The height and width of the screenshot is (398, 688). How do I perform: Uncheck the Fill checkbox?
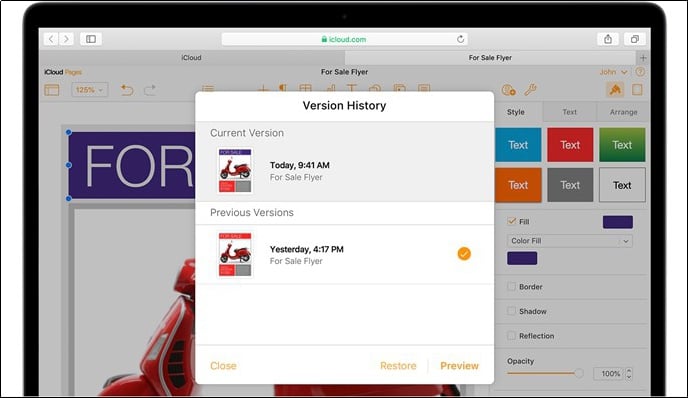[x=511, y=221]
